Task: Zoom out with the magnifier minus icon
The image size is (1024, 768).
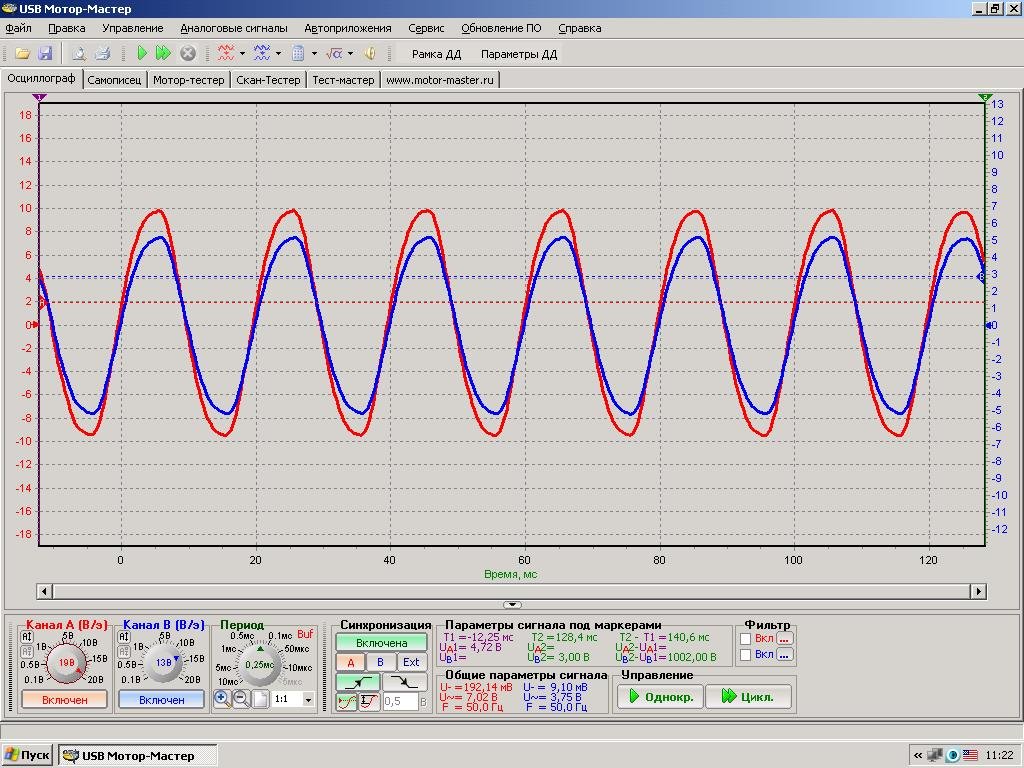Action: (241, 699)
